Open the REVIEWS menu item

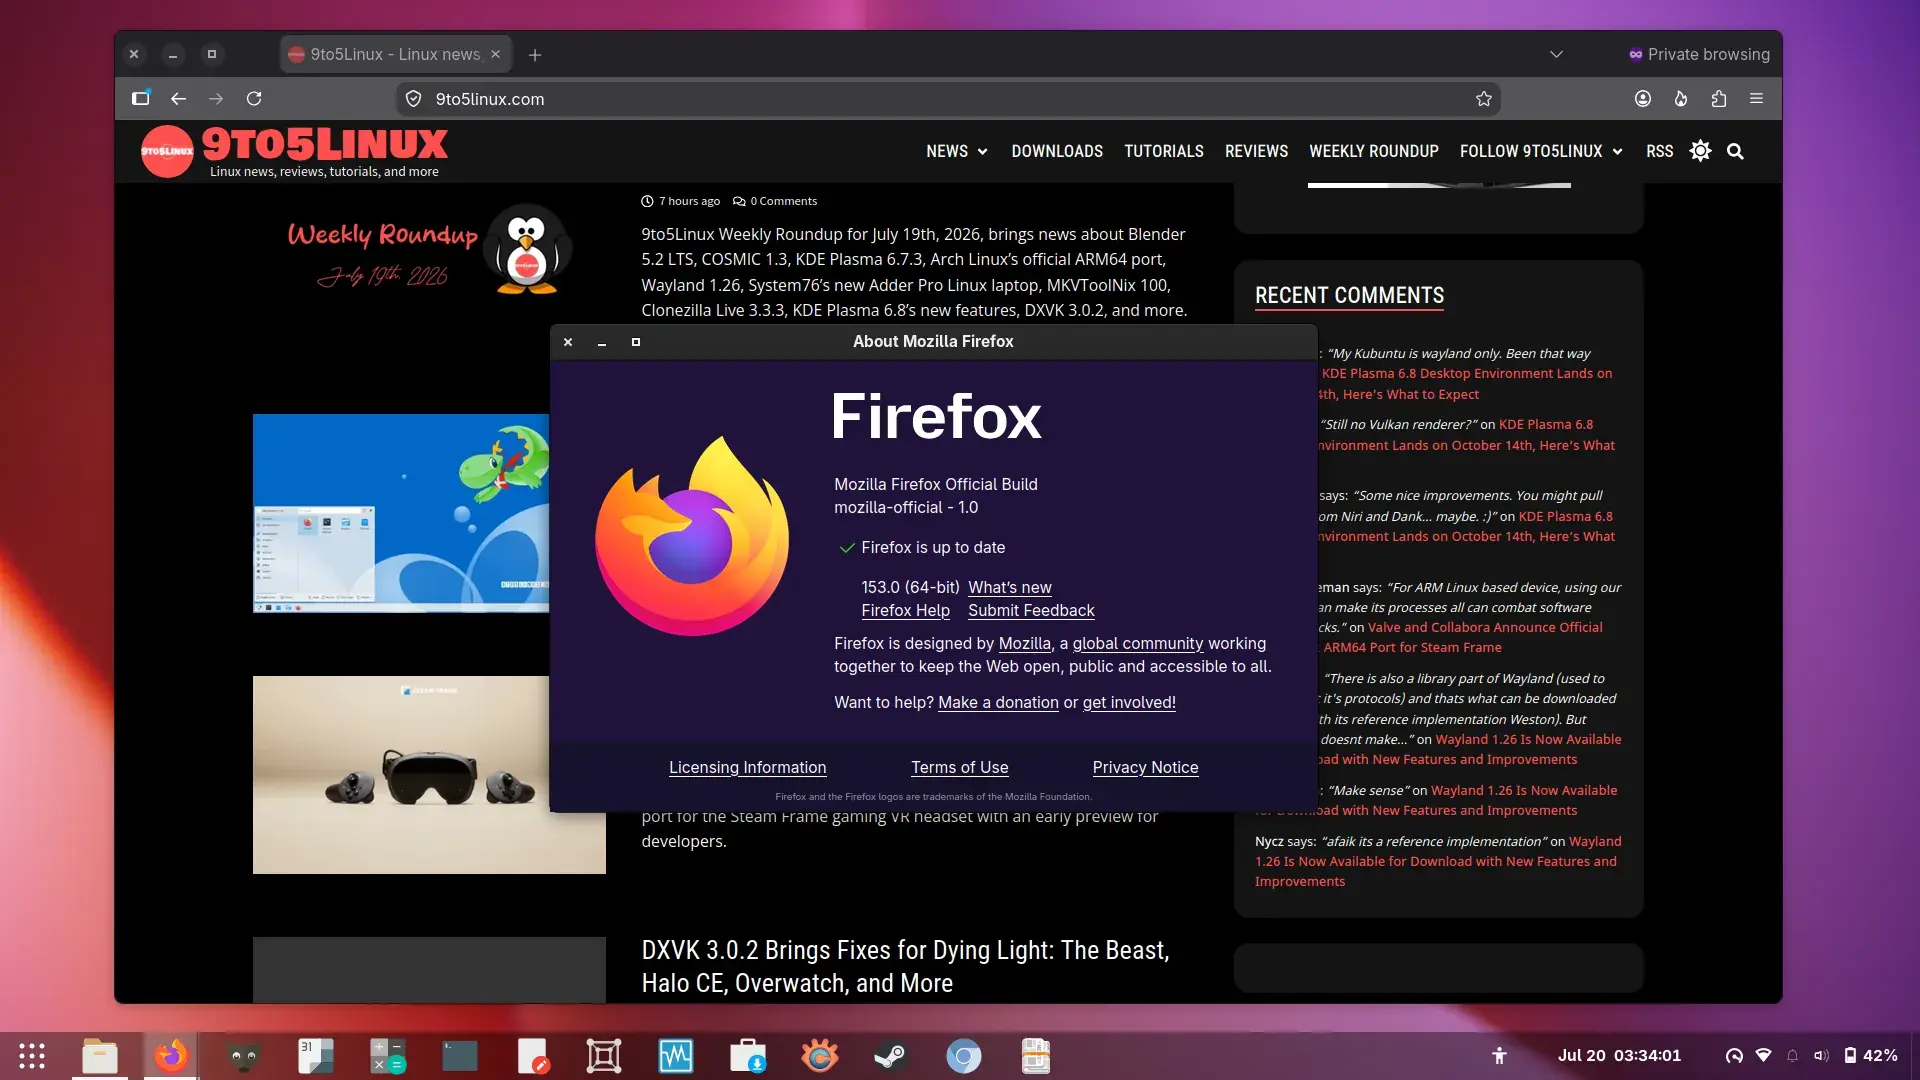(1256, 151)
